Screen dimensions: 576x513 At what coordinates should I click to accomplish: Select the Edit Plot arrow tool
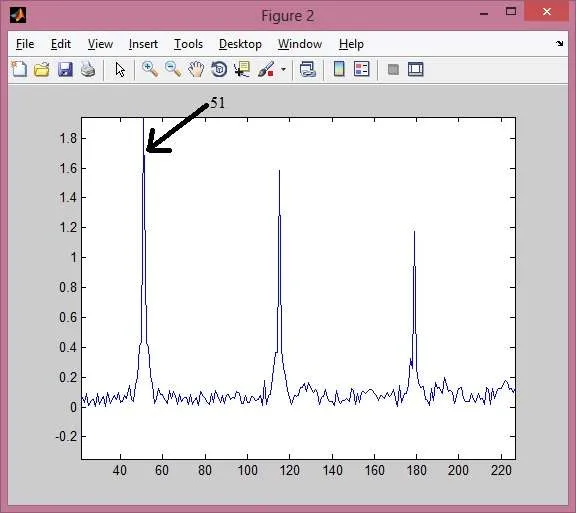[x=120, y=69]
